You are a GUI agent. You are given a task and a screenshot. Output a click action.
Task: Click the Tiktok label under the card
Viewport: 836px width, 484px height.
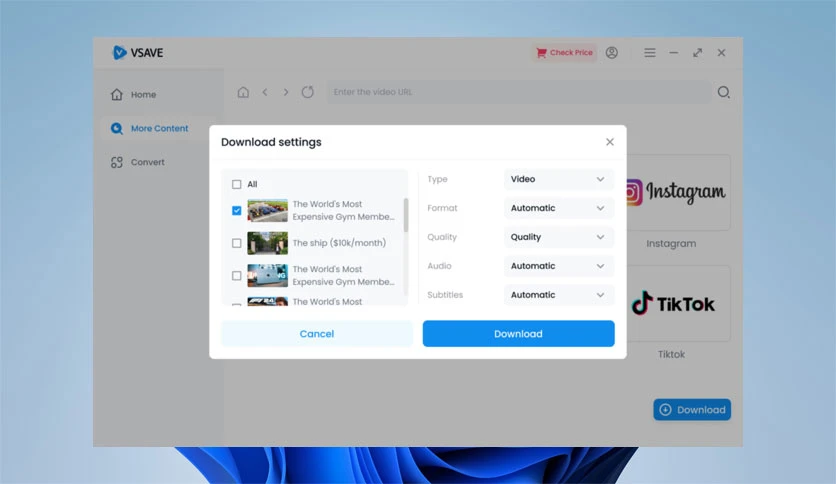click(671, 354)
